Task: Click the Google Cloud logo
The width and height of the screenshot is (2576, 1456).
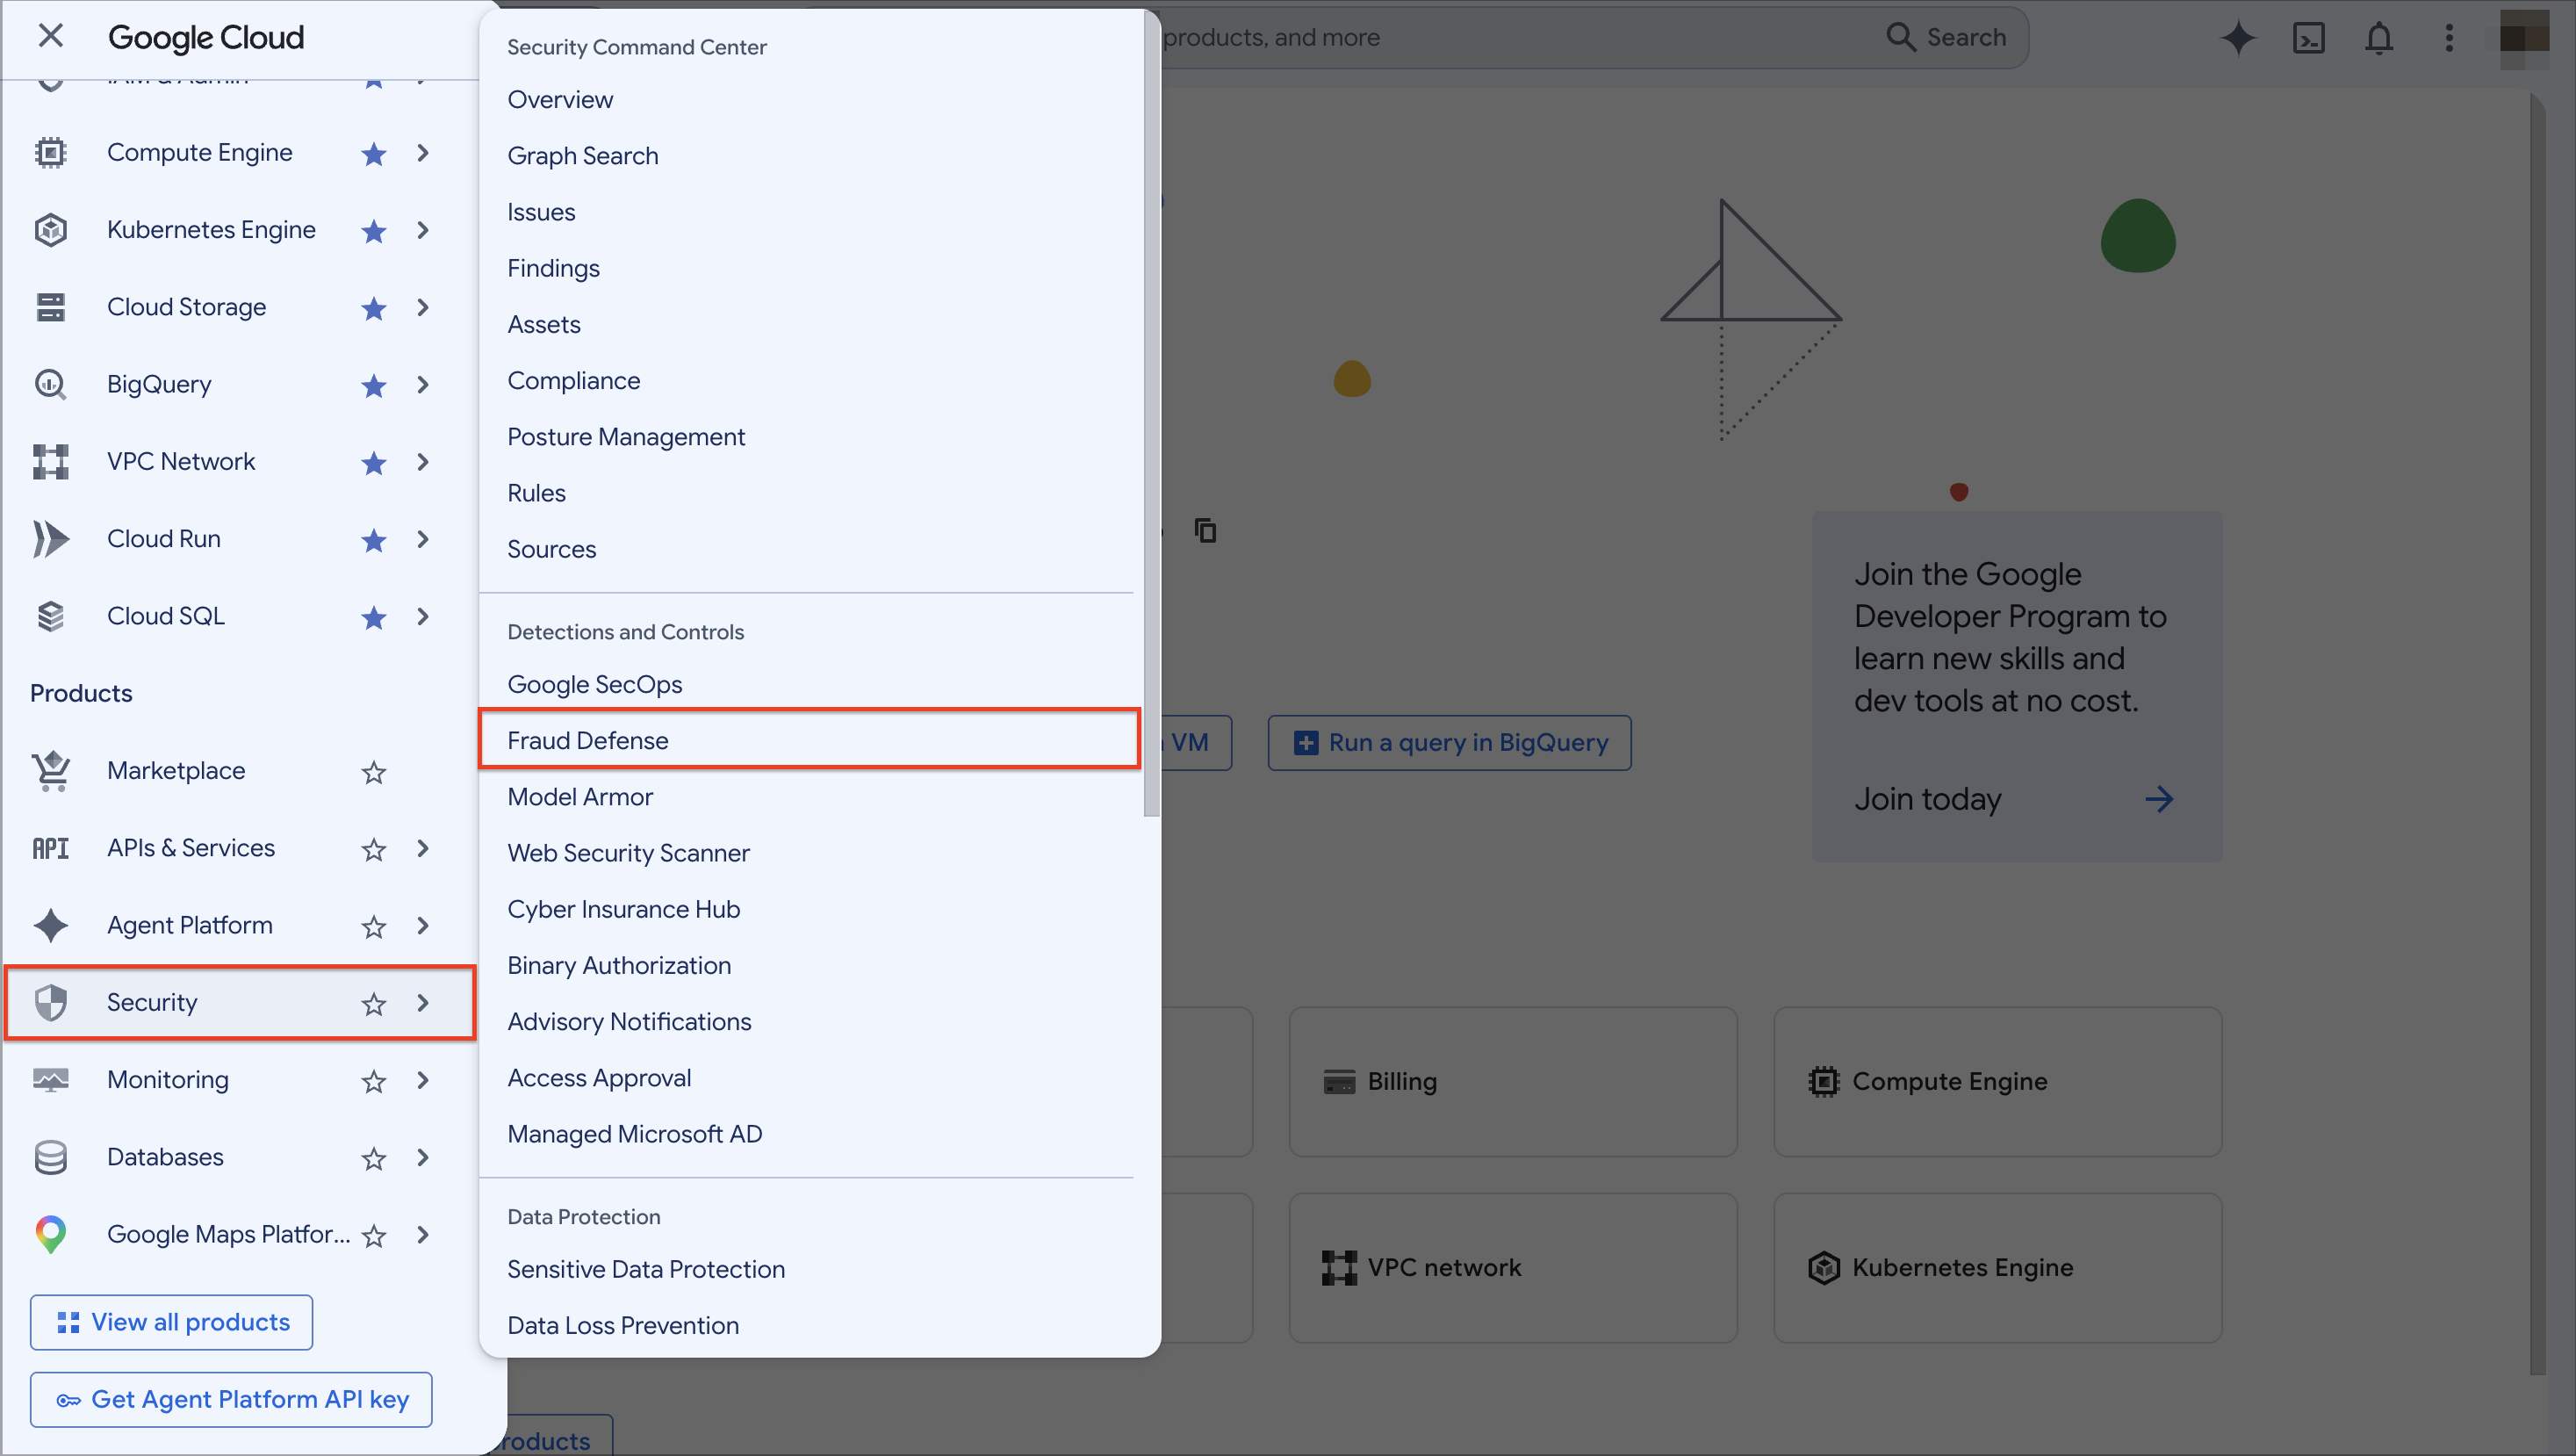Action: (x=206, y=37)
